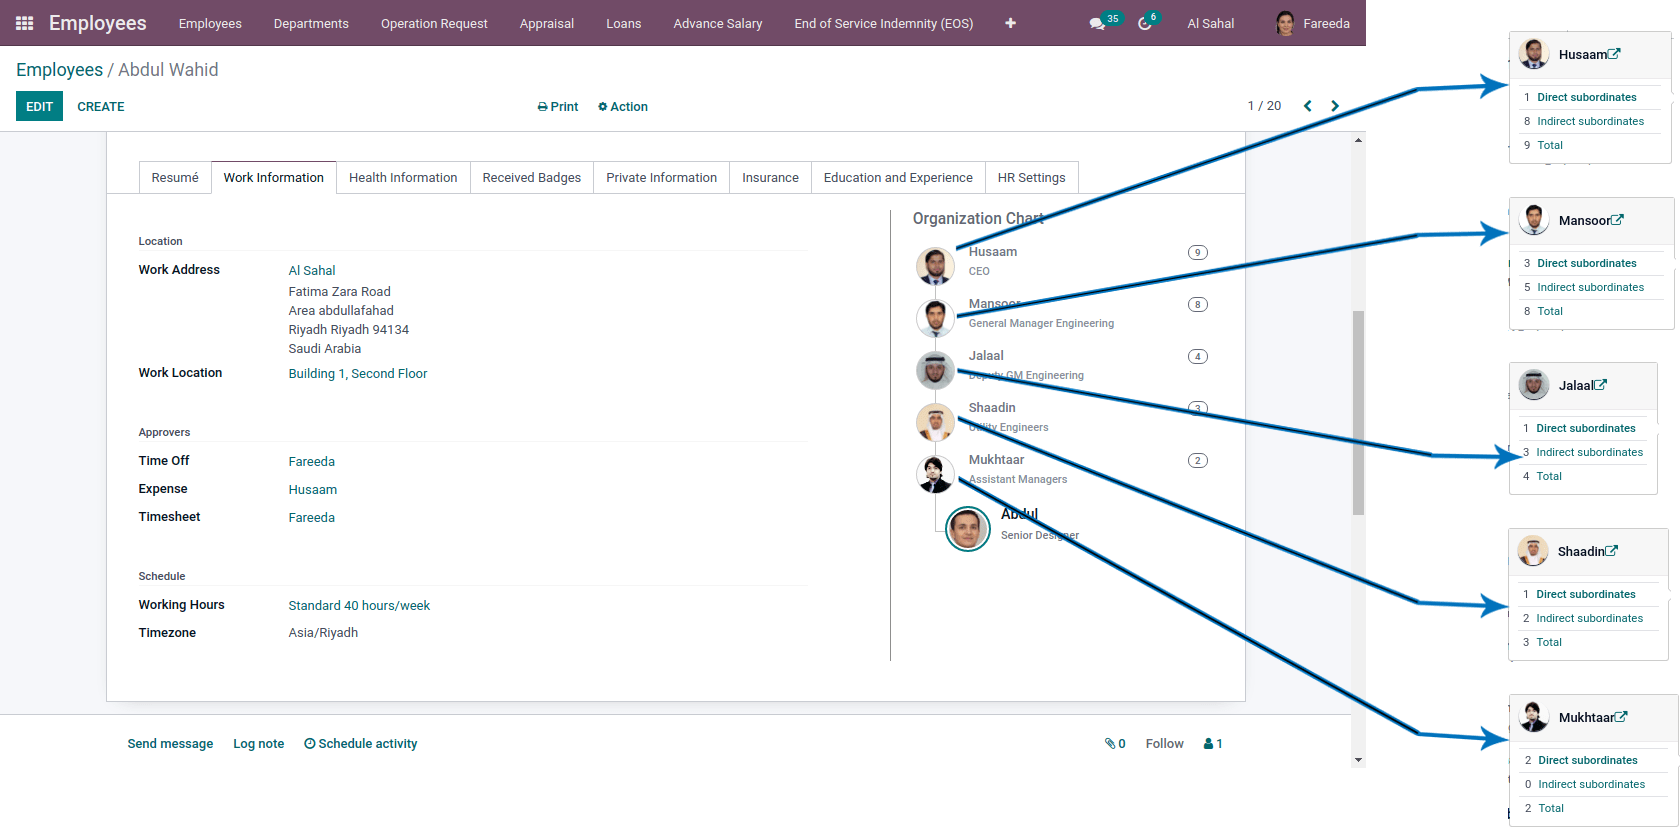Go to the previous employee record

[x=1307, y=106]
